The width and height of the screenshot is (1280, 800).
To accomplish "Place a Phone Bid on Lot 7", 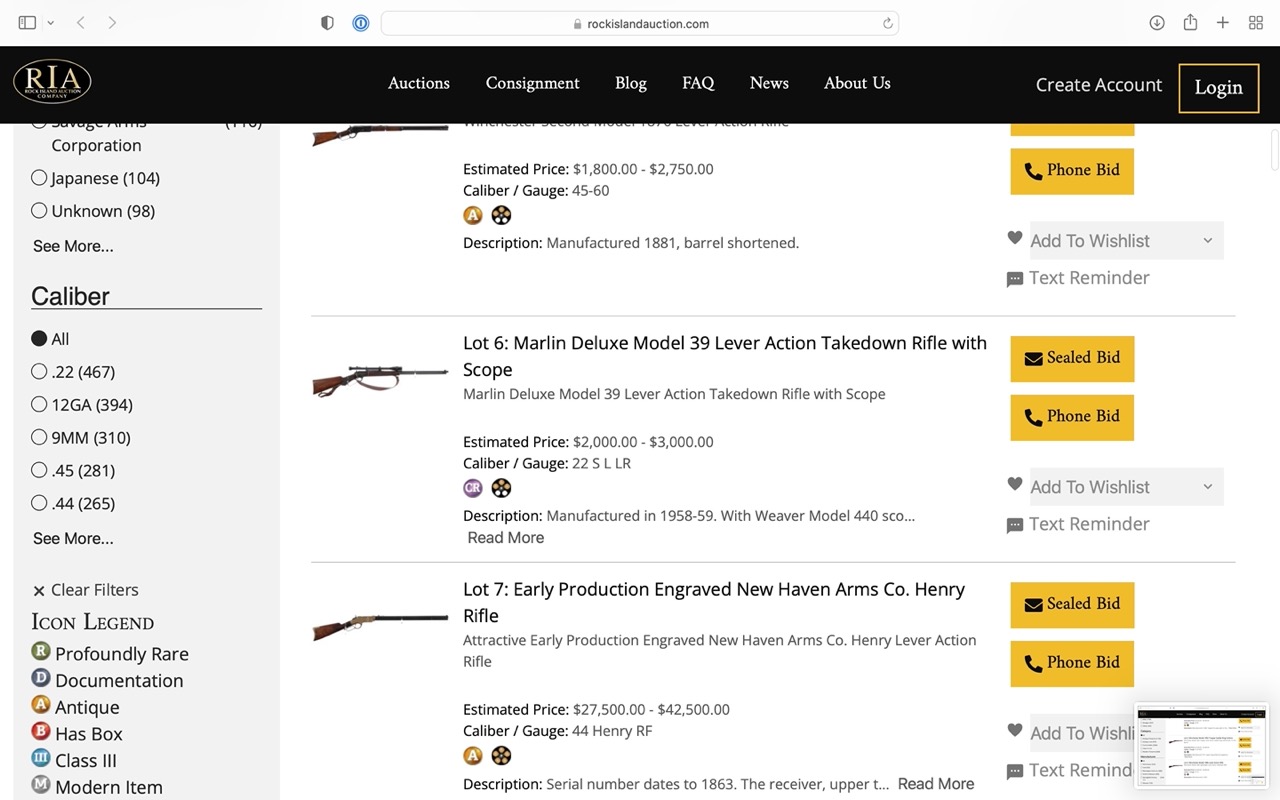I will tap(1072, 663).
